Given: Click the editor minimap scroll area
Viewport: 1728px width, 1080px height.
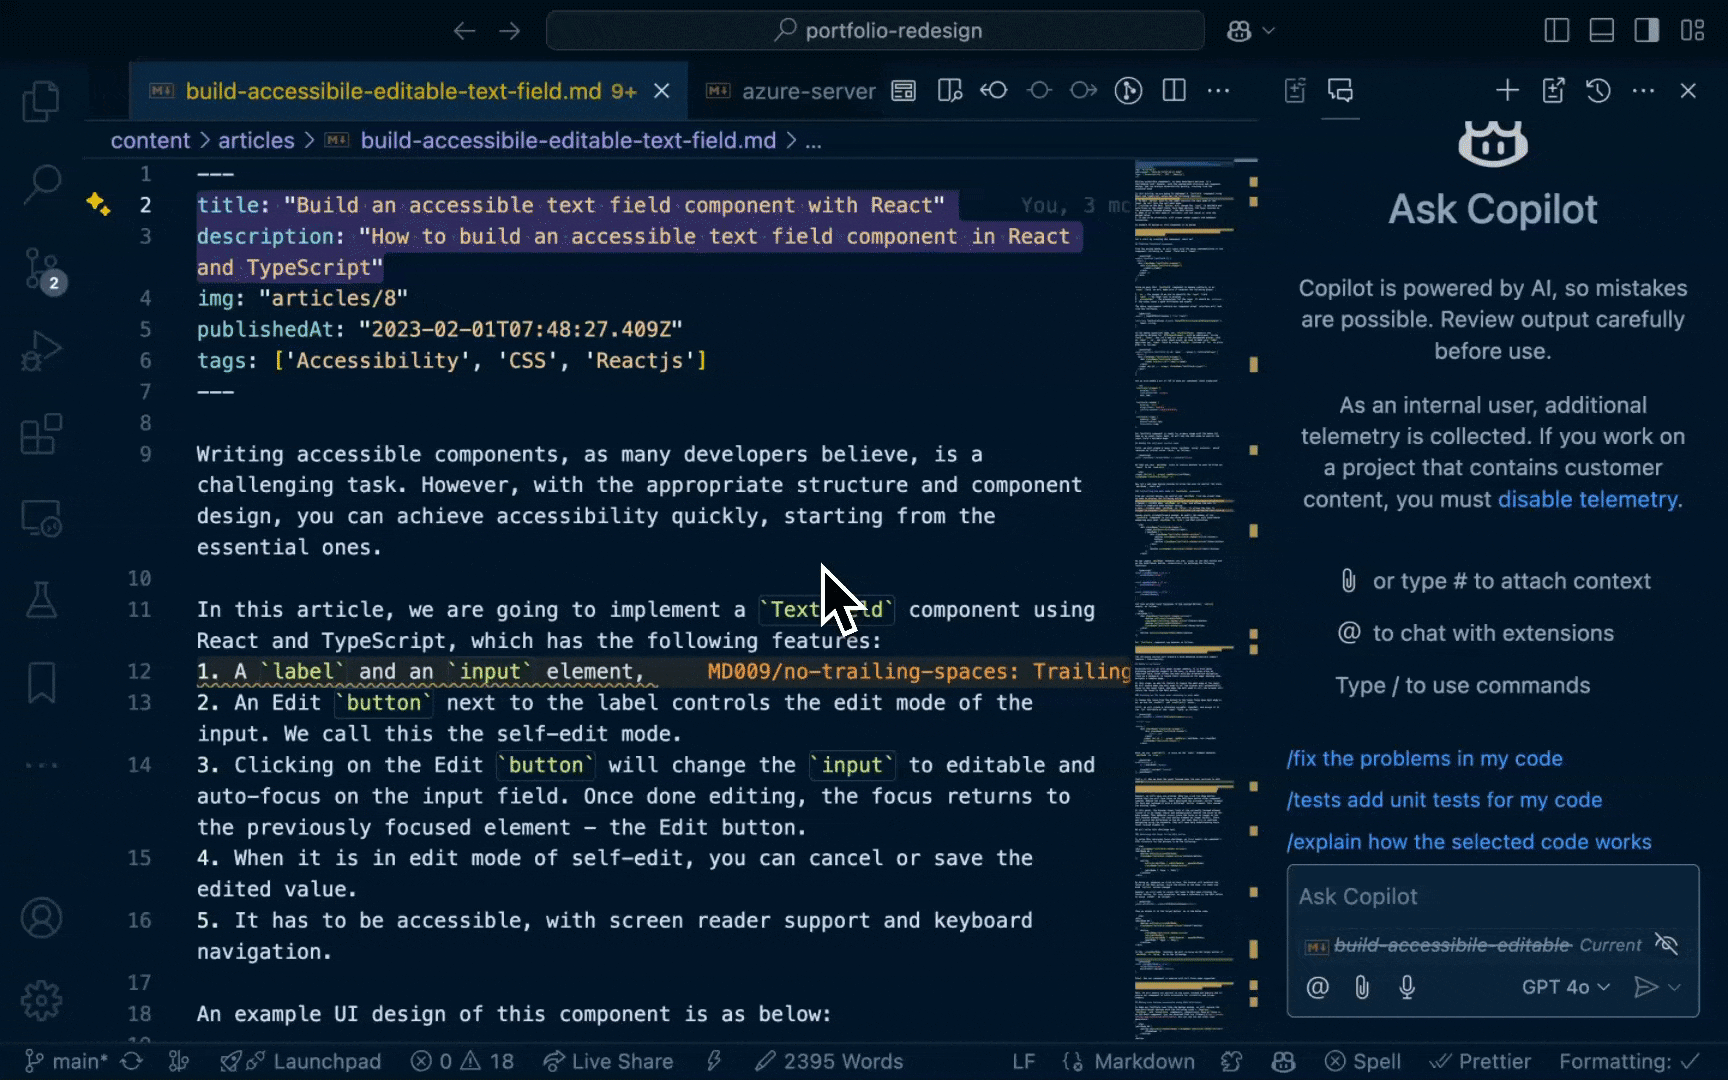Looking at the screenshot, I should [1184, 600].
